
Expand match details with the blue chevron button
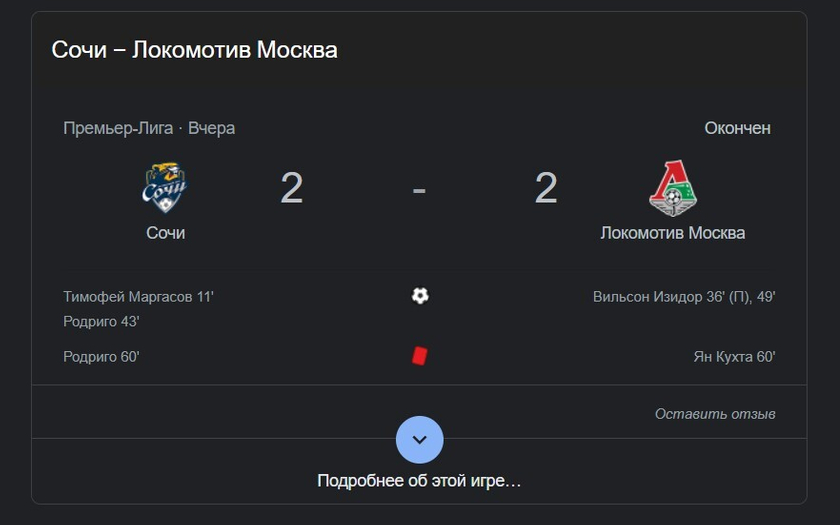(x=419, y=440)
